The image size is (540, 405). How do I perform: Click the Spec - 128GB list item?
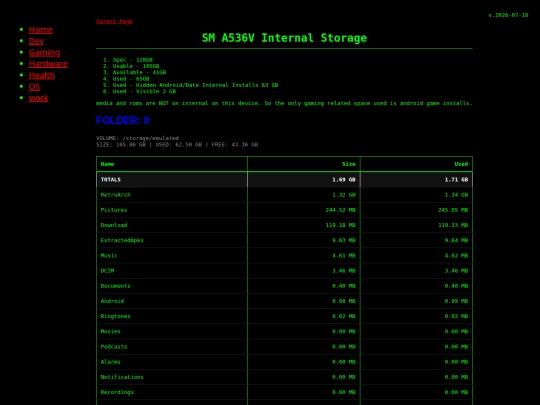[133, 60]
